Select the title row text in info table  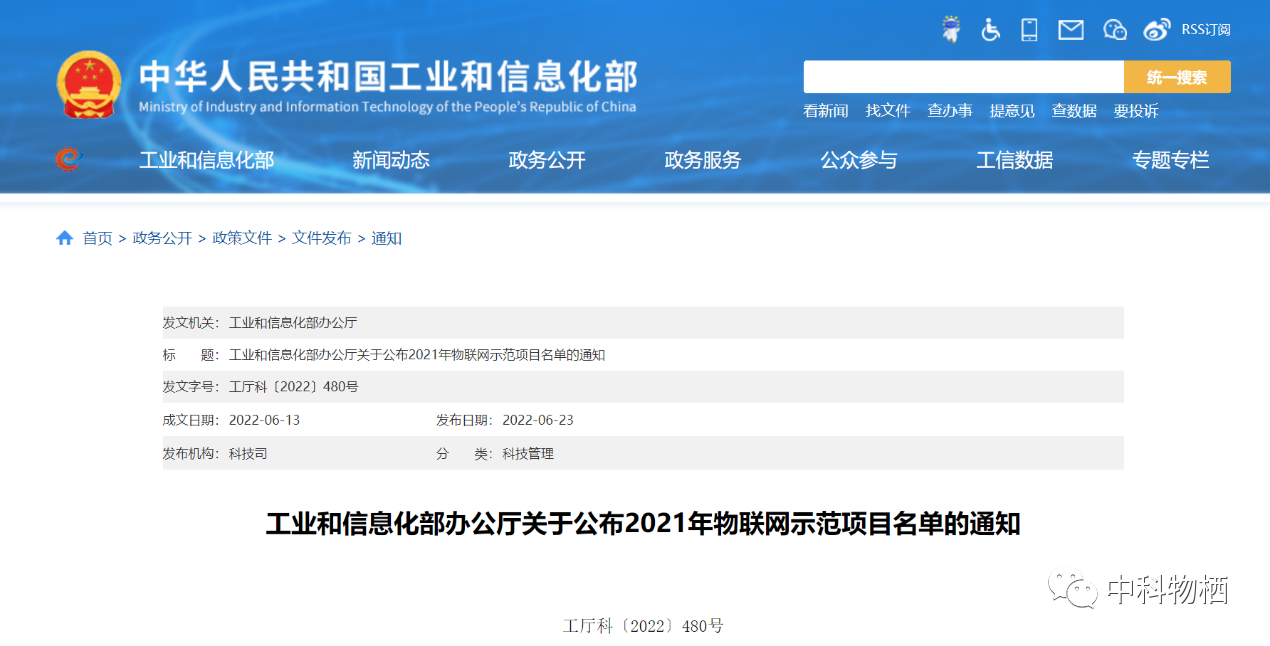pyautogui.click(x=417, y=355)
